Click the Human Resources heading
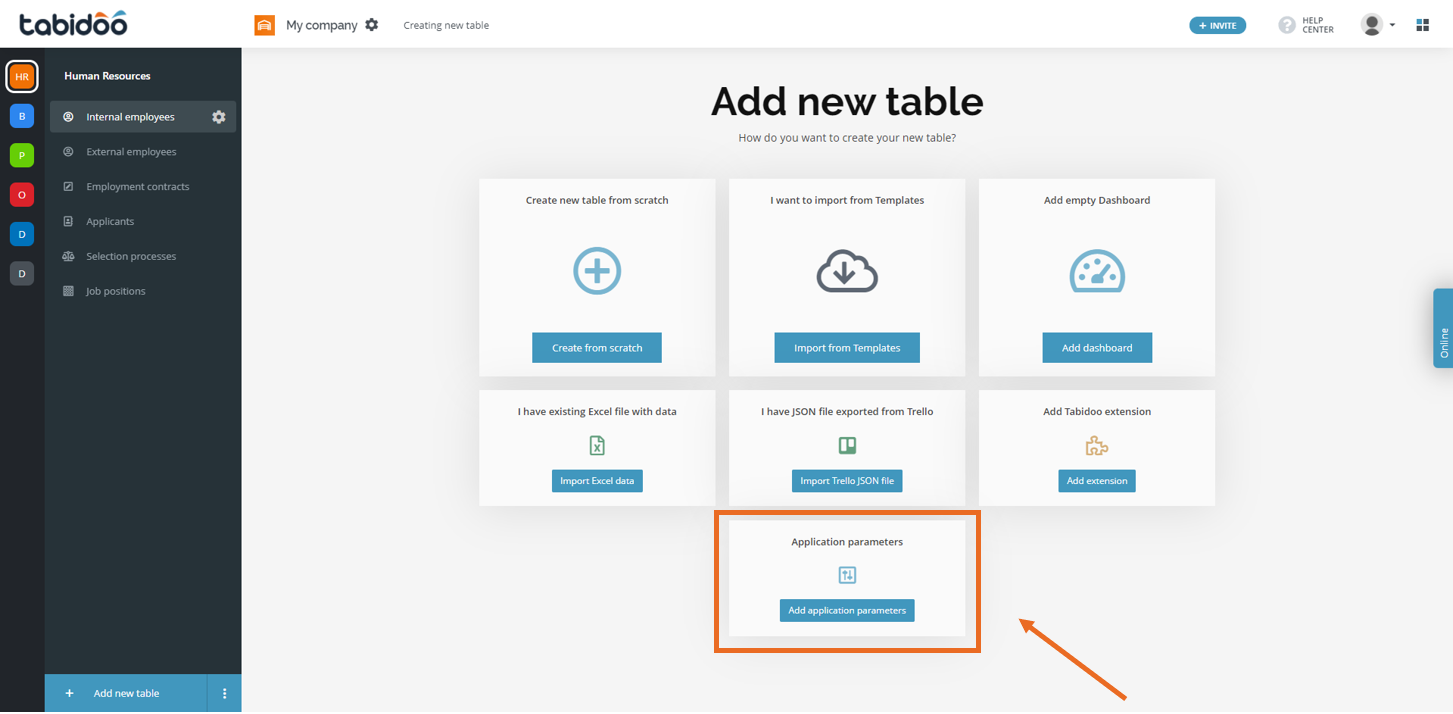The height and width of the screenshot is (714, 1453). [107, 76]
